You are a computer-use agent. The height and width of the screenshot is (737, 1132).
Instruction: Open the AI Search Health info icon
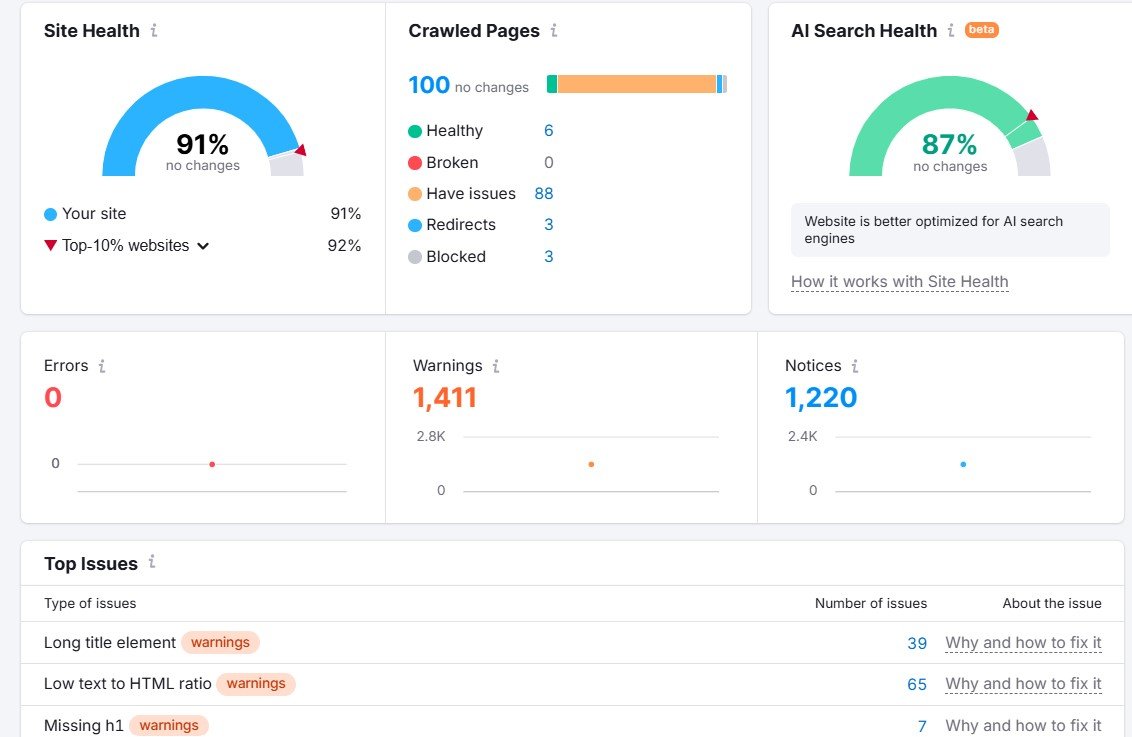953,31
